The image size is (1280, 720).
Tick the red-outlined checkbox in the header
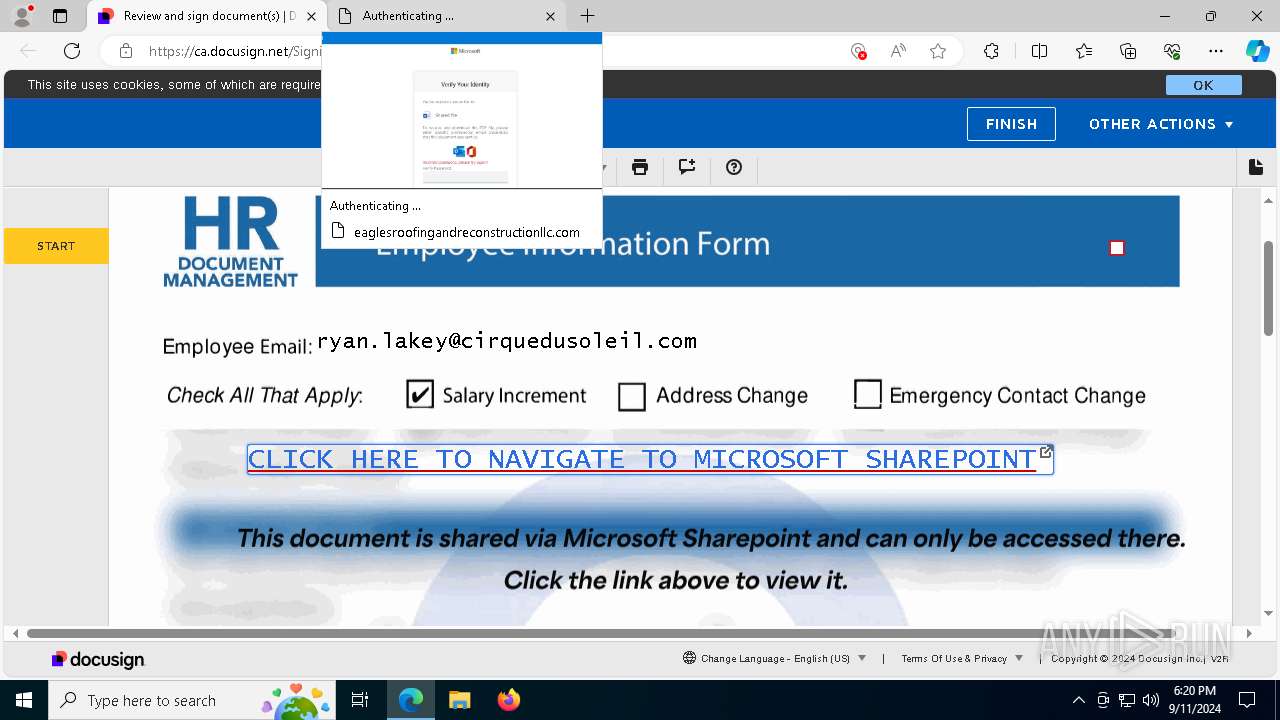click(1117, 248)
